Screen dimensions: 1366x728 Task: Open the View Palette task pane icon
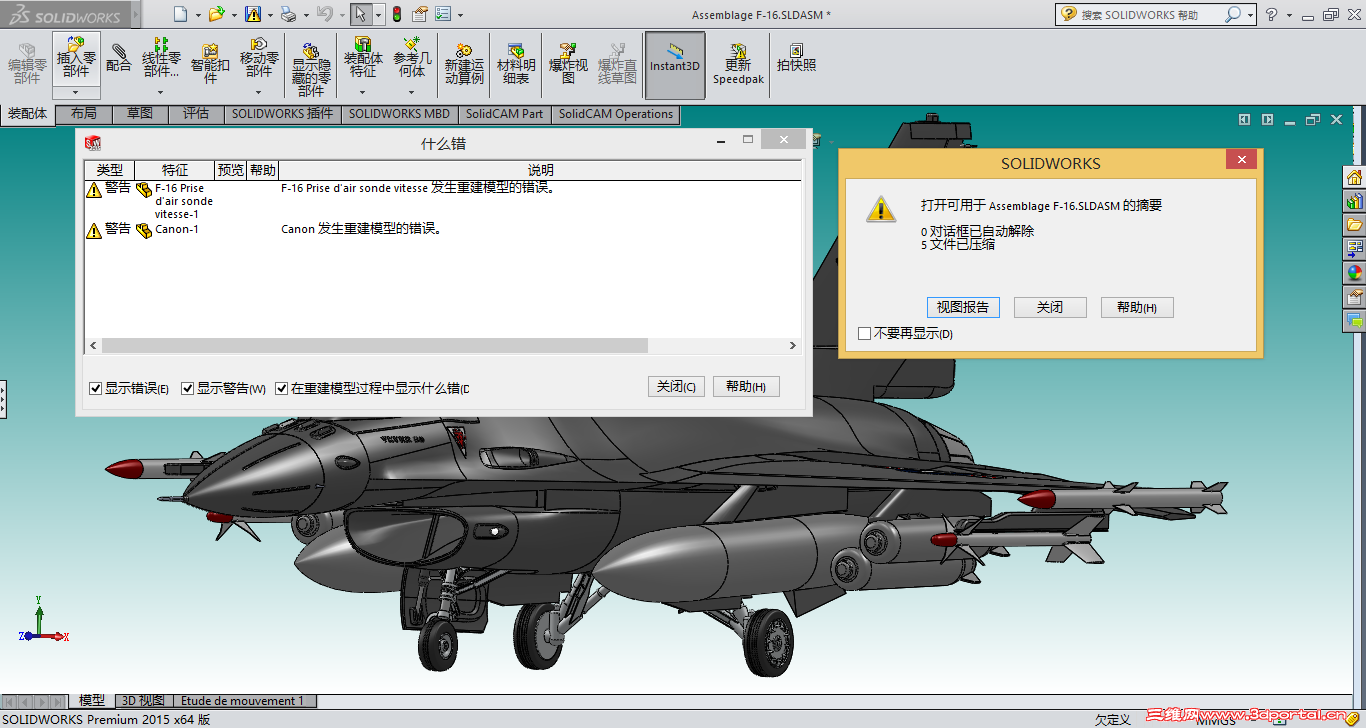click(x=1354, y=248)
